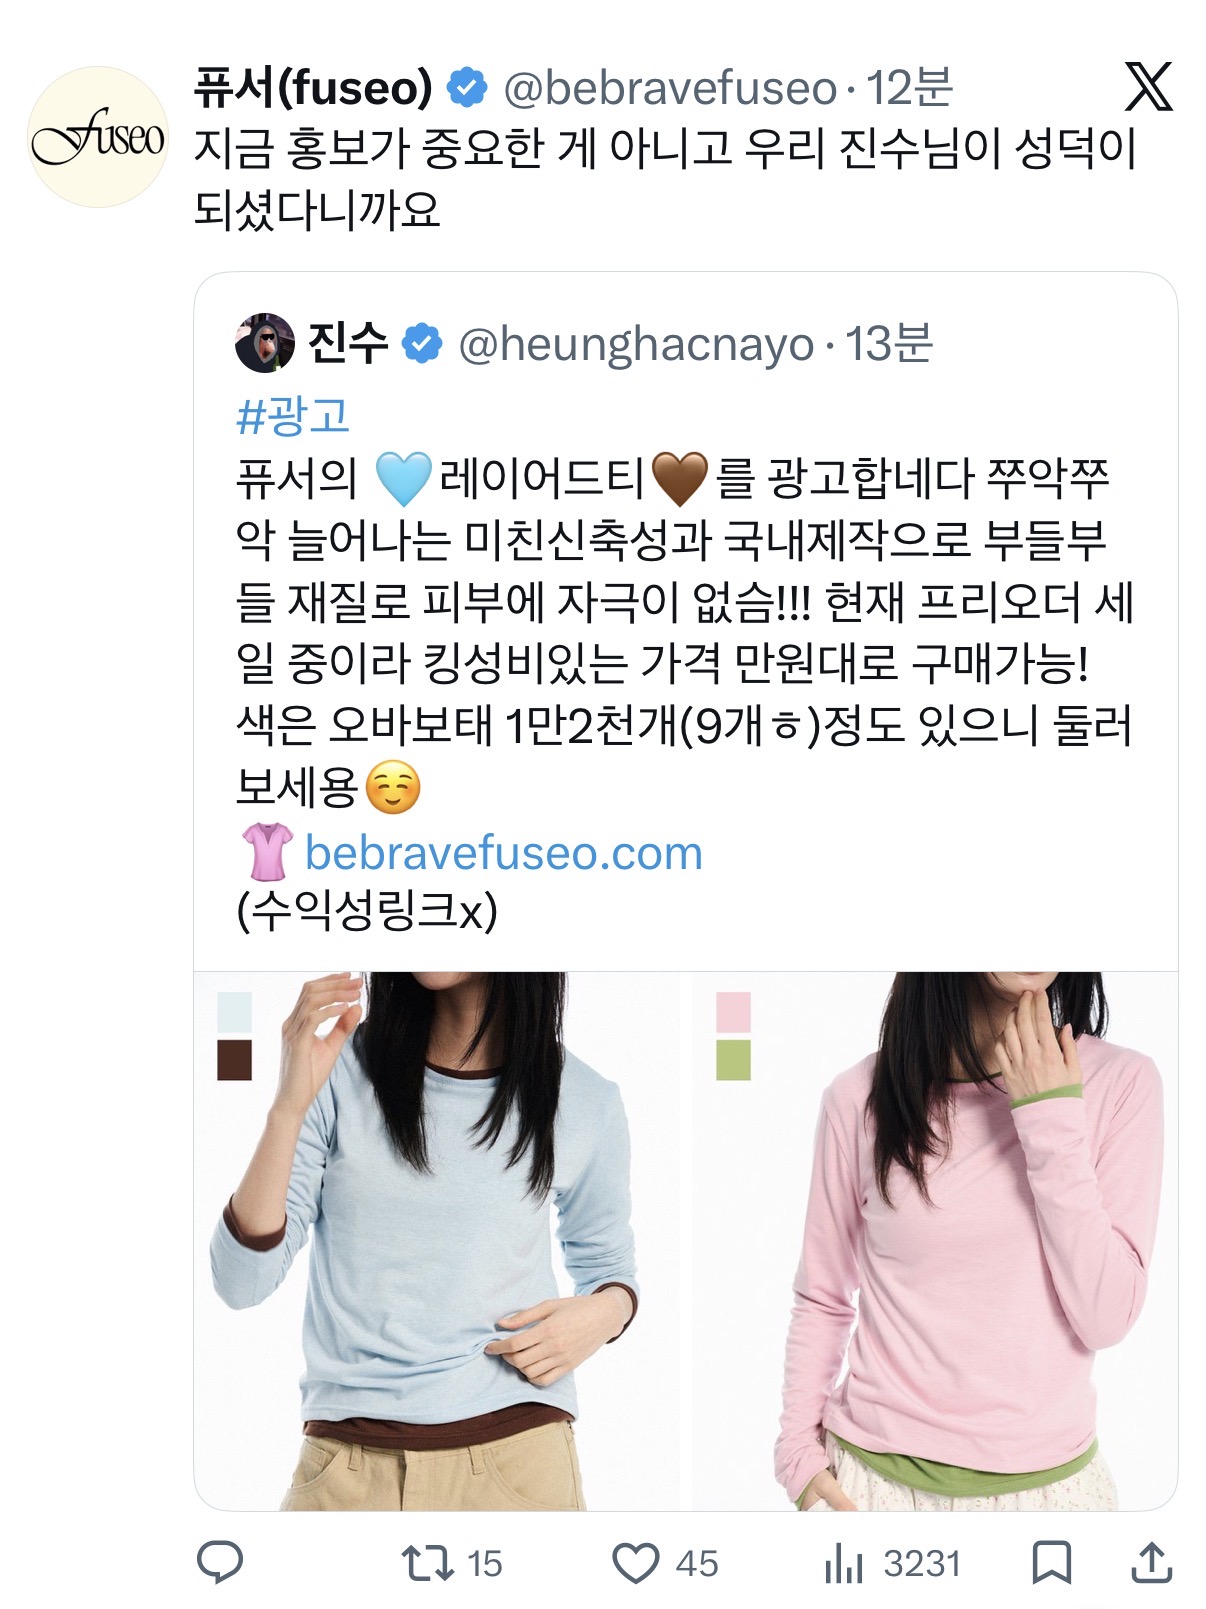1206x1609 pixels.
Task: Open view analytics bar chart icon
Action: click(x=843, y=1563)
